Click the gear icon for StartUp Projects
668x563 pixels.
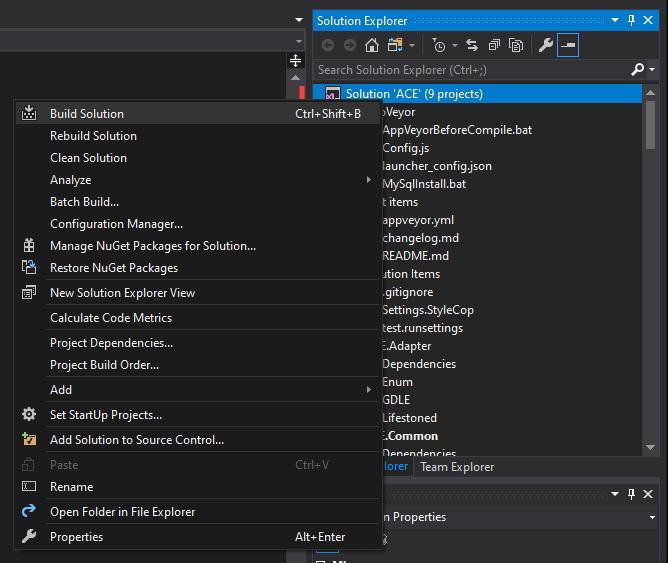click(29, 414)
